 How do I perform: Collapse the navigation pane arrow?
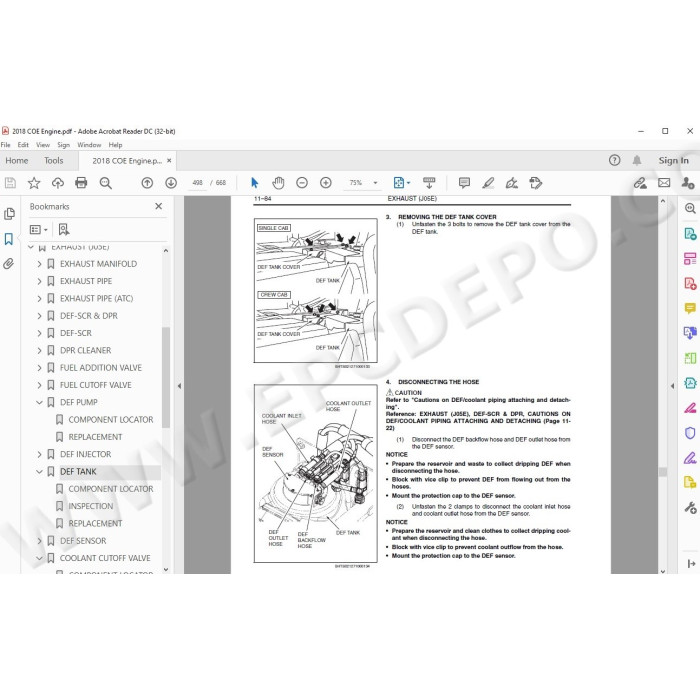179,386
